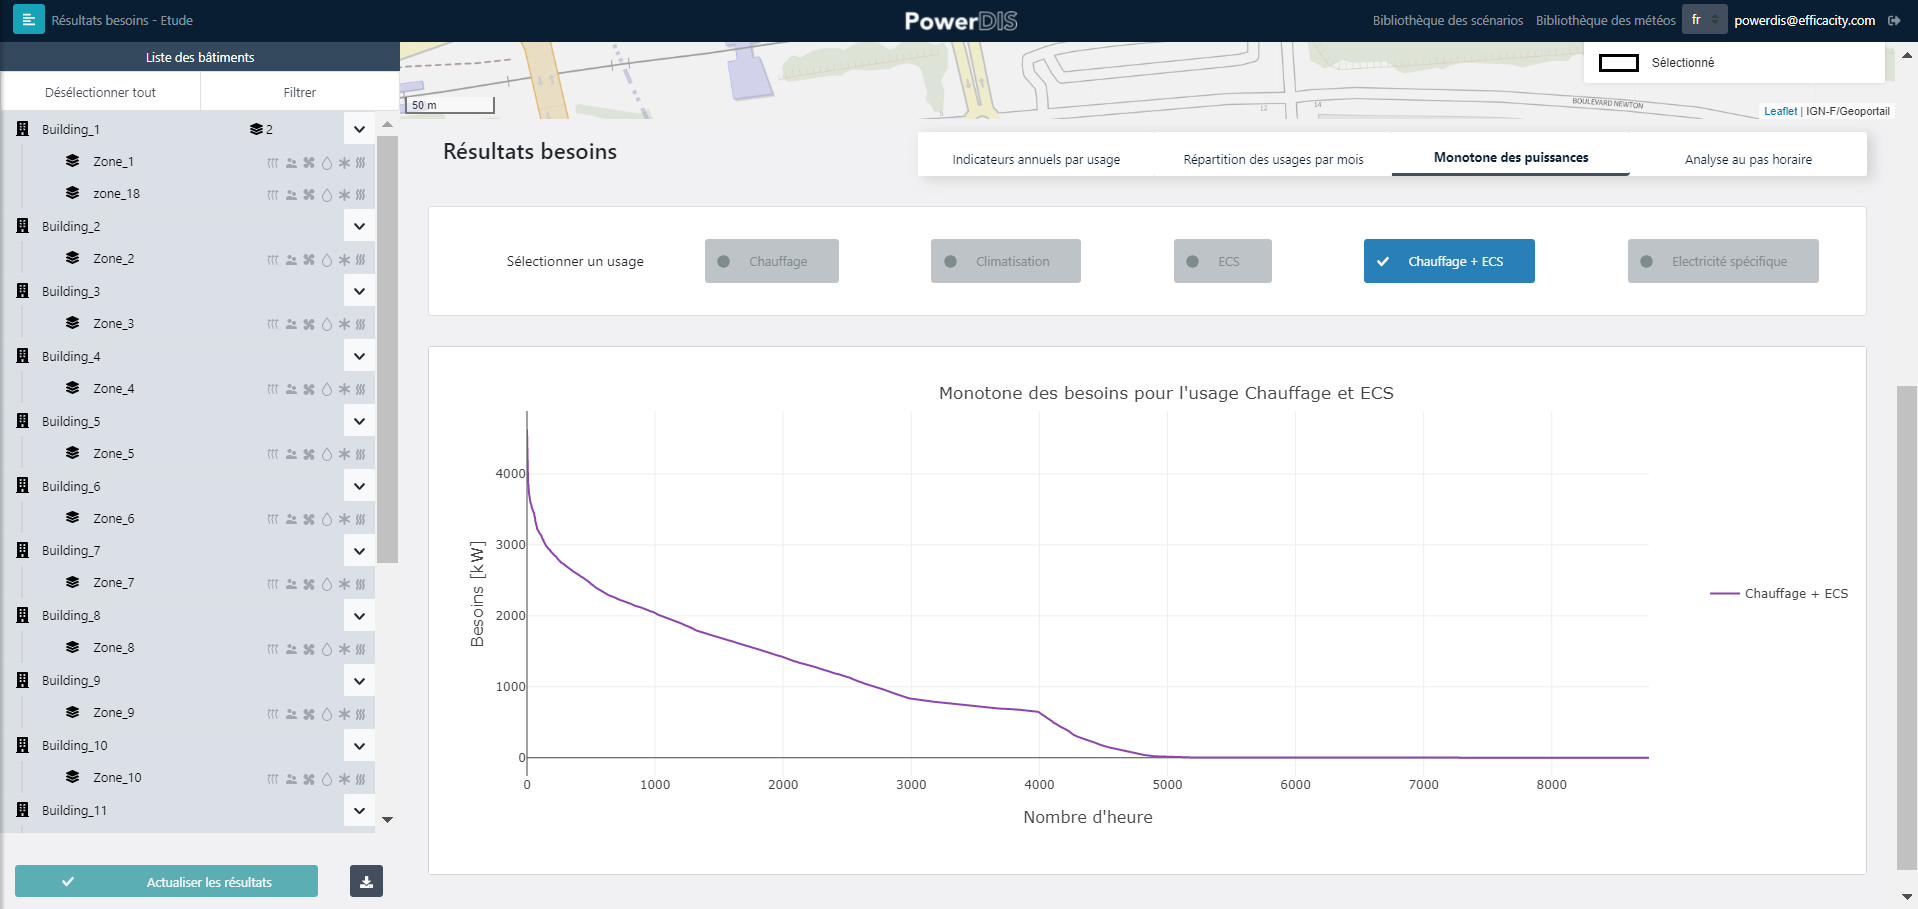Image resolution: width=1918 pixels, height=909 pixels.
Task: Toggle the Chauffage + ECS usage option
Action: (1449, 261)
